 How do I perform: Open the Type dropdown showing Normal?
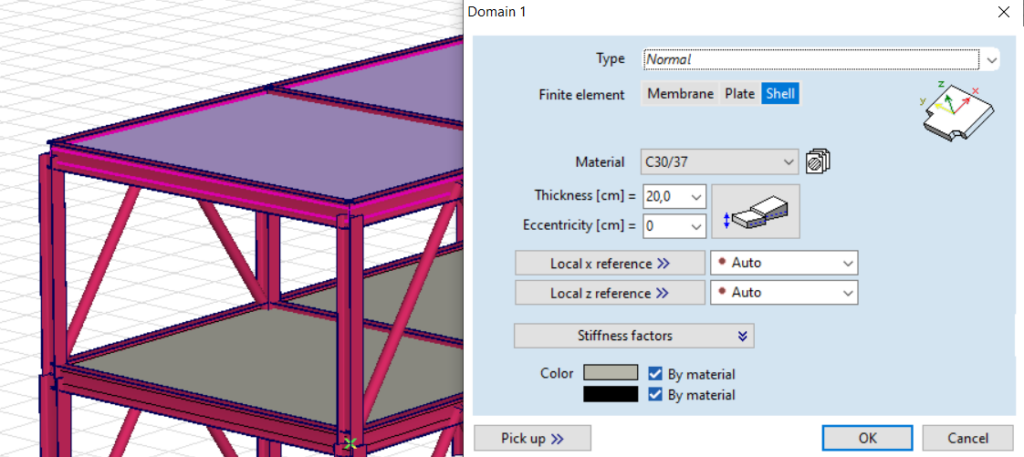point(820,59)
